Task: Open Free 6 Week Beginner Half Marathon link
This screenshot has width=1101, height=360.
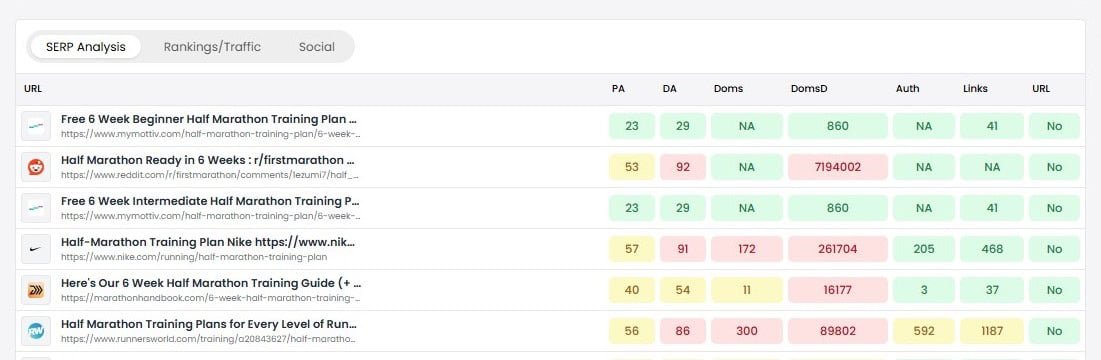Action: [209, 119]
